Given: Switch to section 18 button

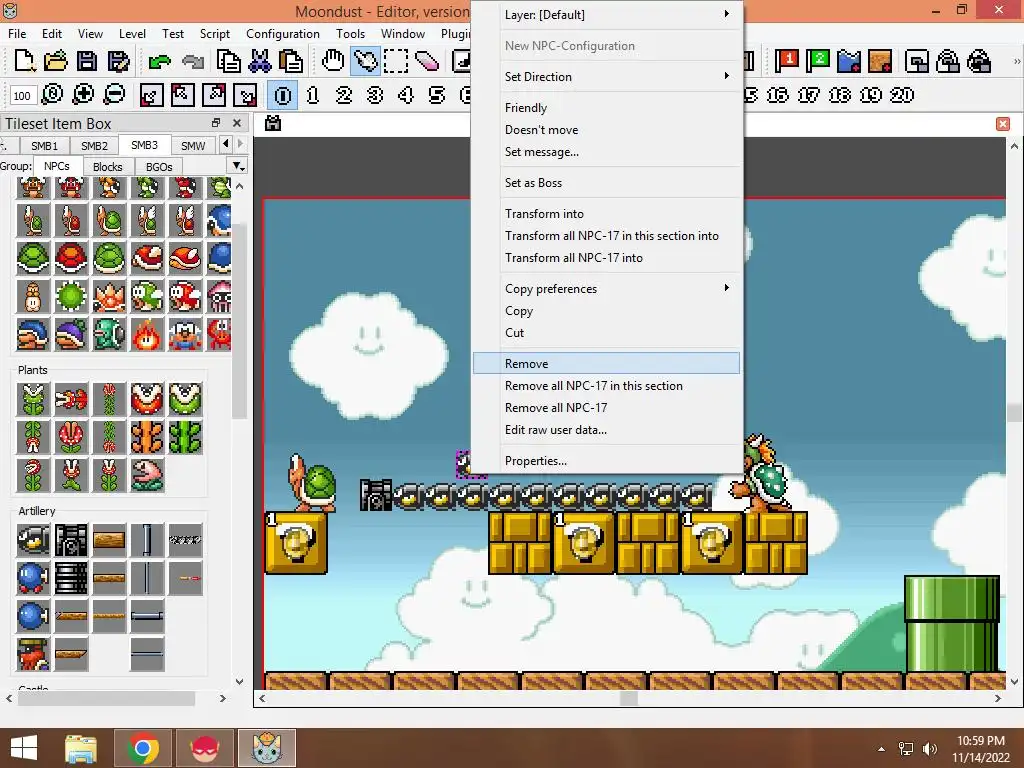Looking at the screenshot, I should [839, 95].
